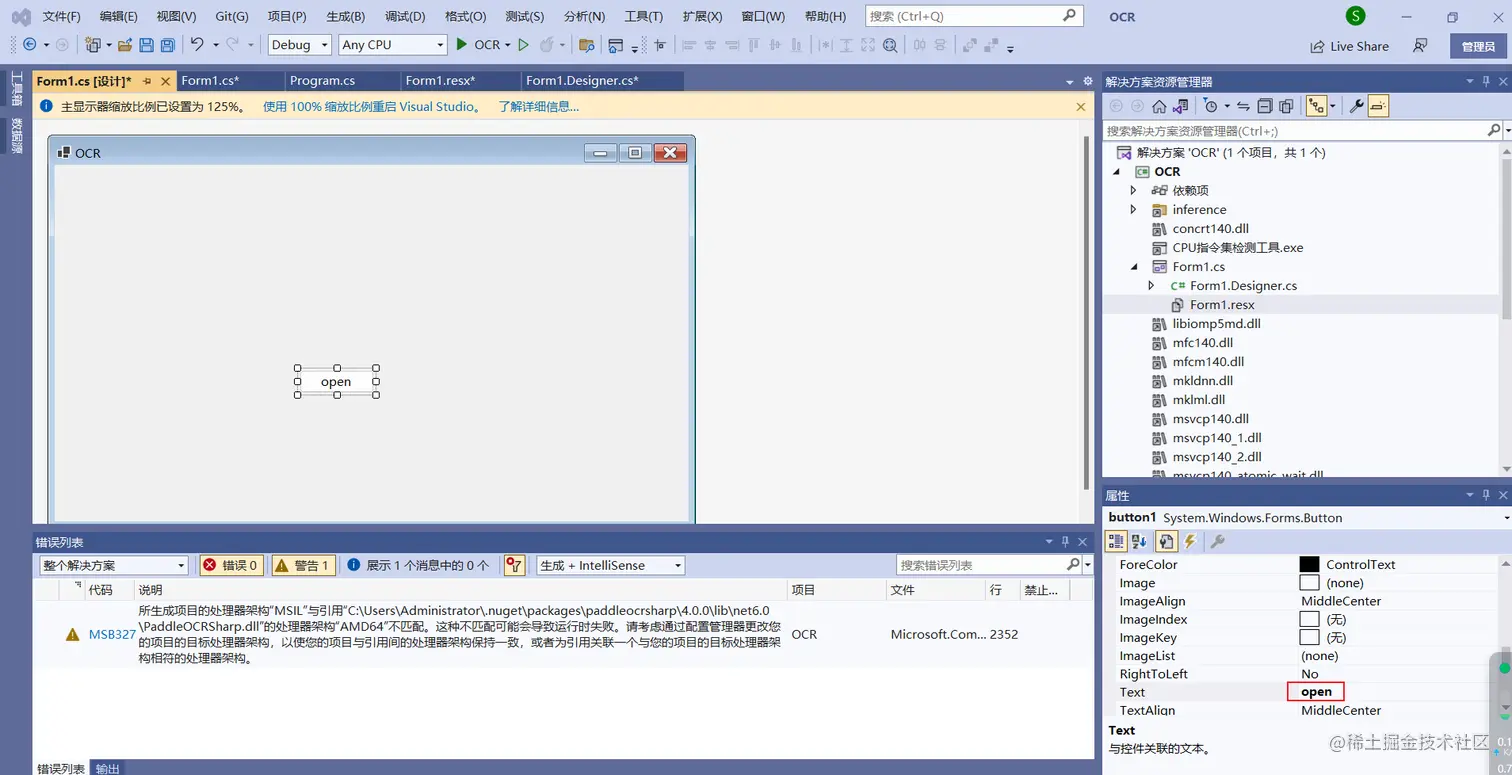
Task: Open the Debug configuration dropdown
Action: coord(300,45)
